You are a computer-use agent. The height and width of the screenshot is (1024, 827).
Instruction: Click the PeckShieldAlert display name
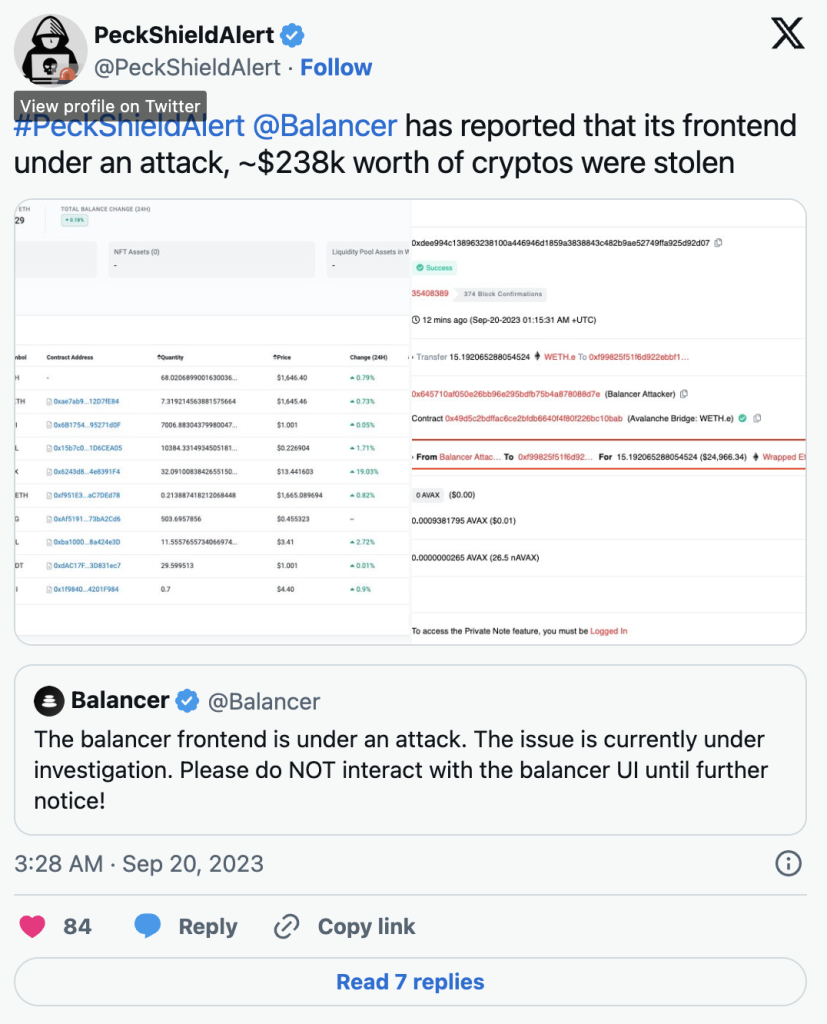pos(183,35)
